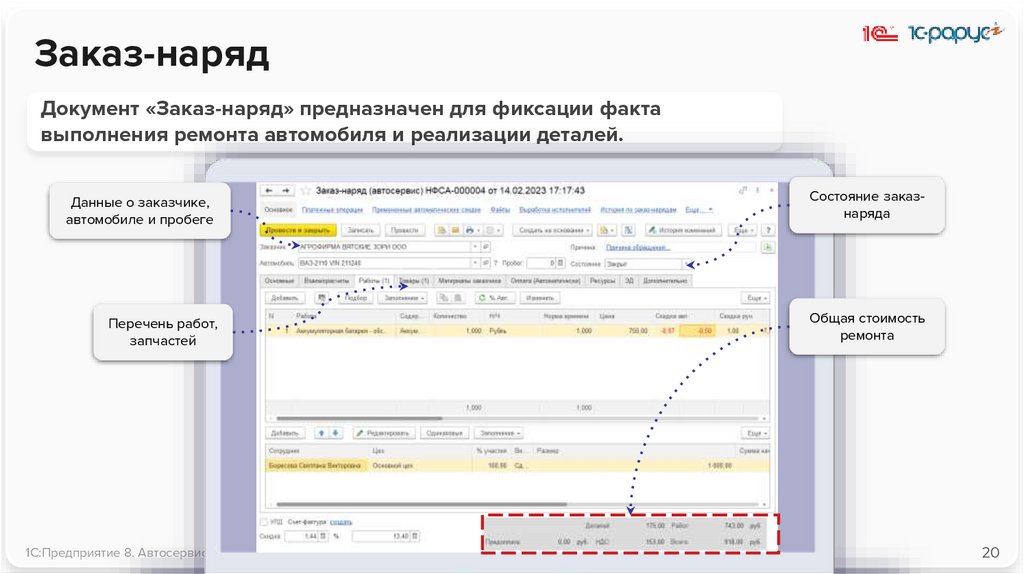Click the link icon in window title corner
Image resolution: width=1024 pixels, height=574 pixels.
coord(743,191)
